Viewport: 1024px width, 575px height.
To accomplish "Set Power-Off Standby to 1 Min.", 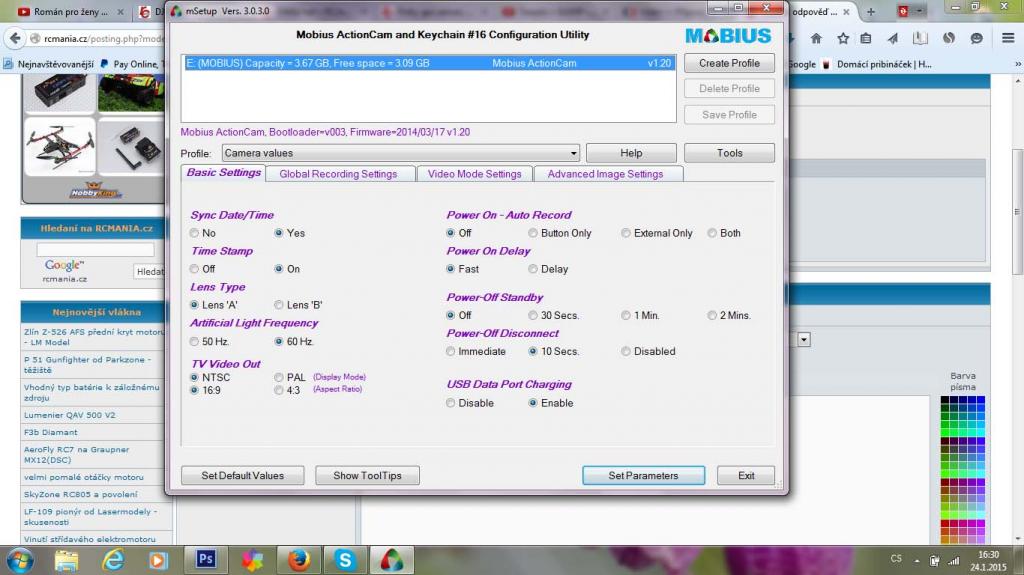I will [x=627, y=316].
